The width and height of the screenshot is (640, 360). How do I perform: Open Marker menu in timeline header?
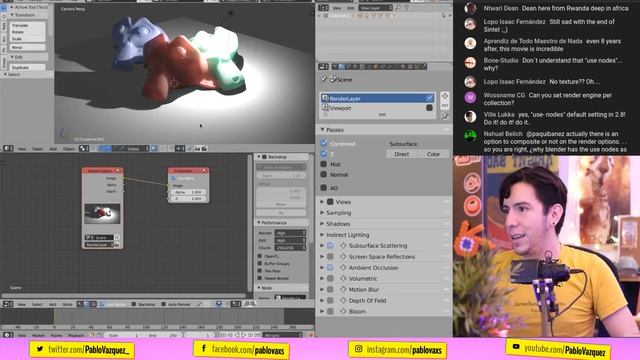[x=38, y=335]
